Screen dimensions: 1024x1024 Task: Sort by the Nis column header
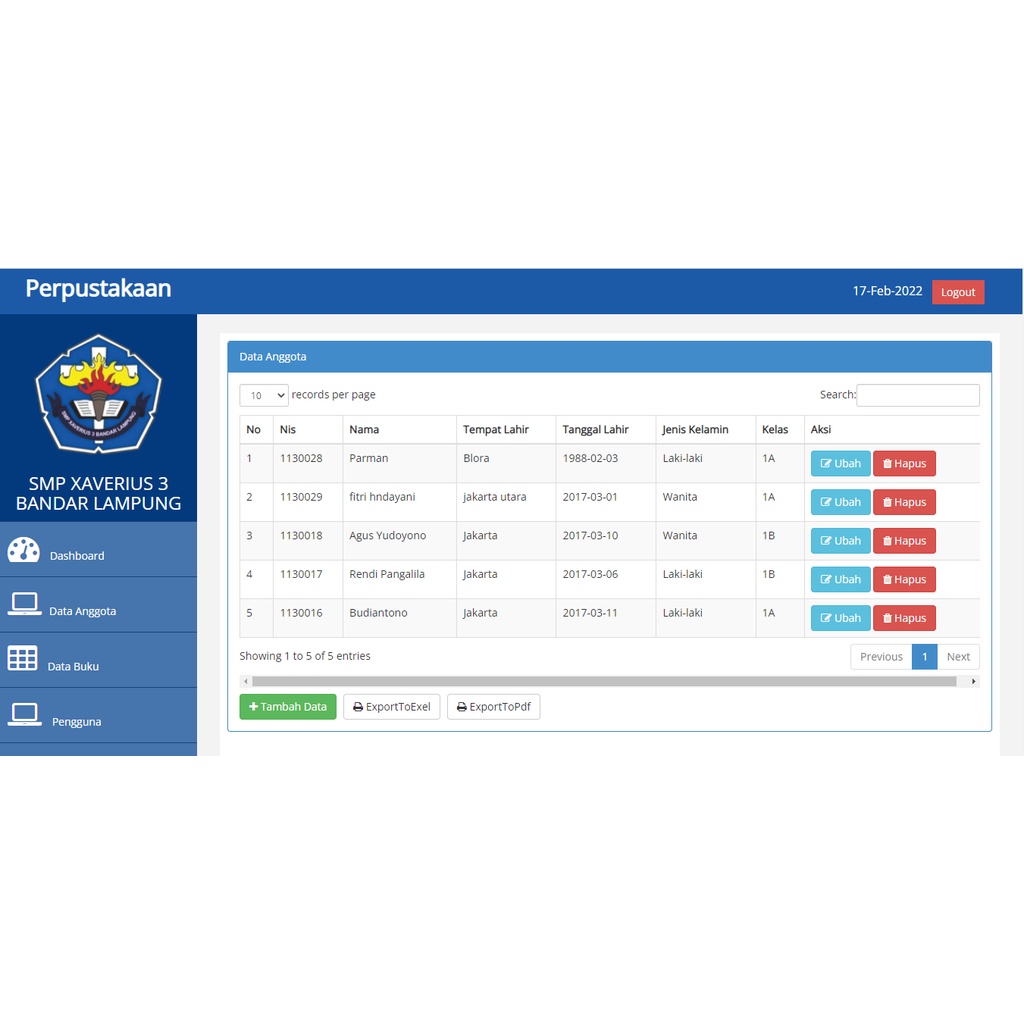click(308, 430)
